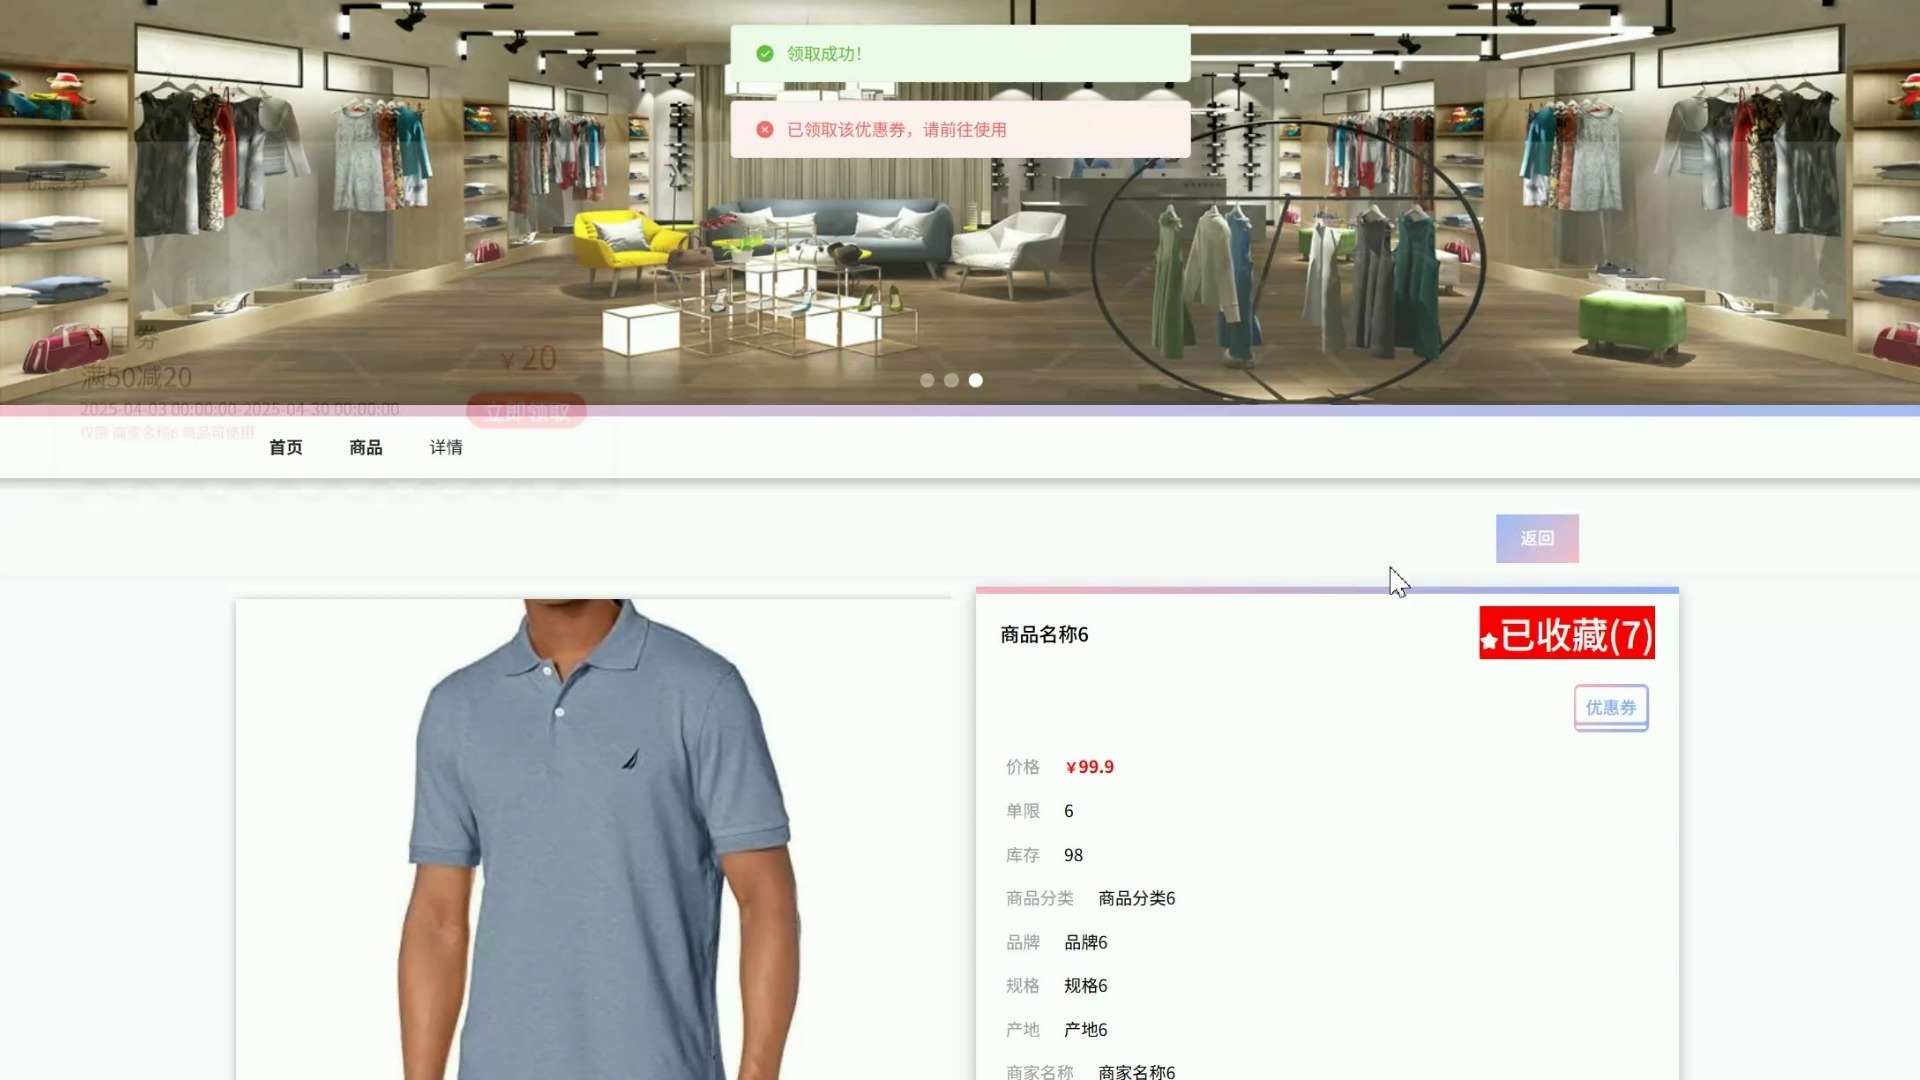
Task: Click the 已收藏(7) favorite button
Action: [1566, 634]
